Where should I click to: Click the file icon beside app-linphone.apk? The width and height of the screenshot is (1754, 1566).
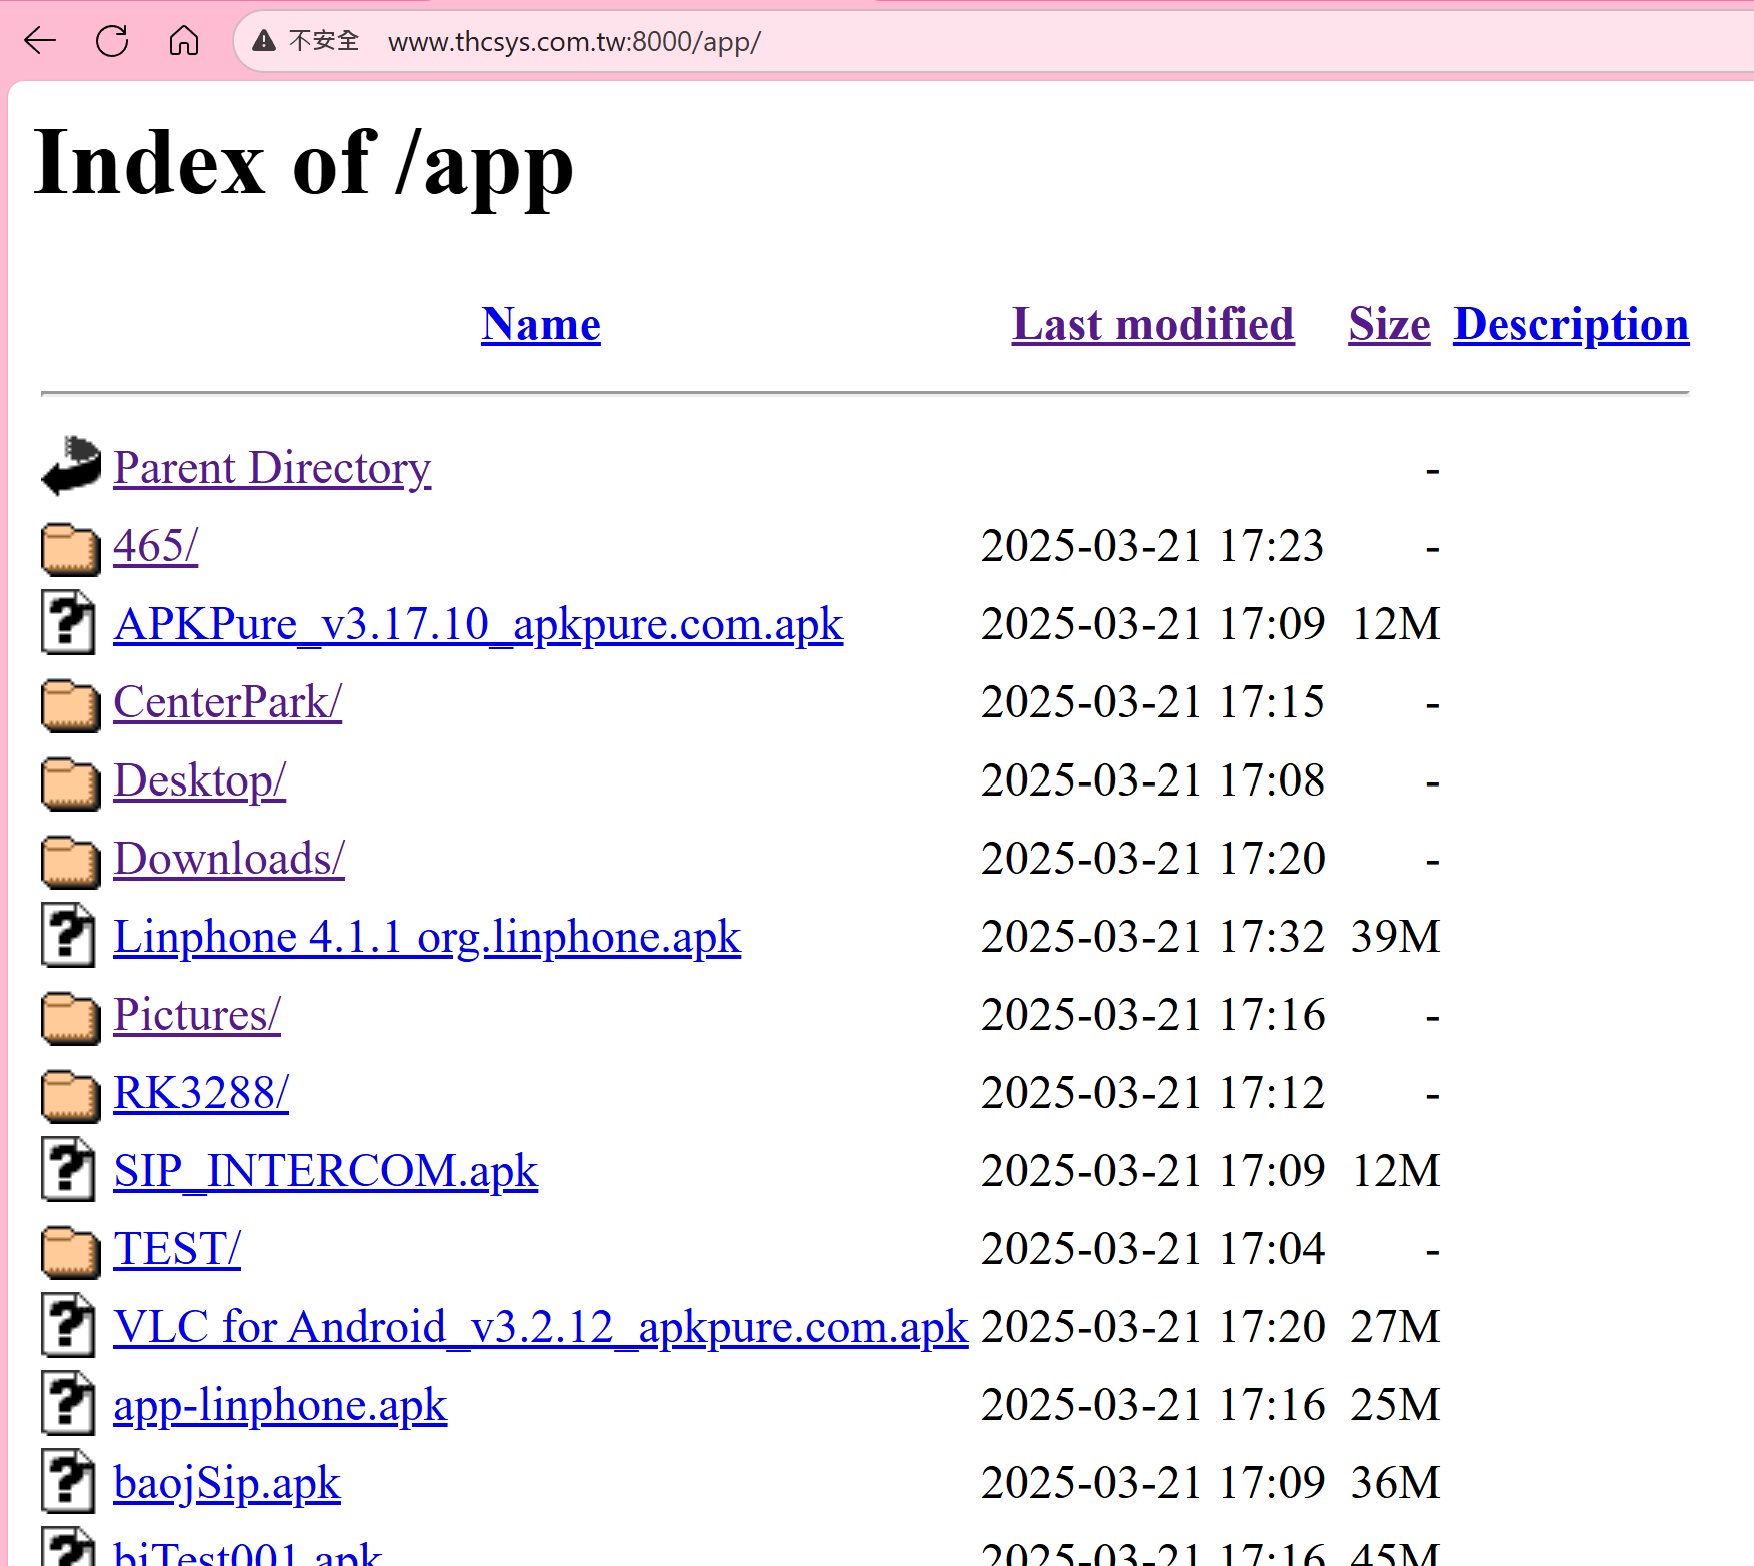pos(69,1403)
